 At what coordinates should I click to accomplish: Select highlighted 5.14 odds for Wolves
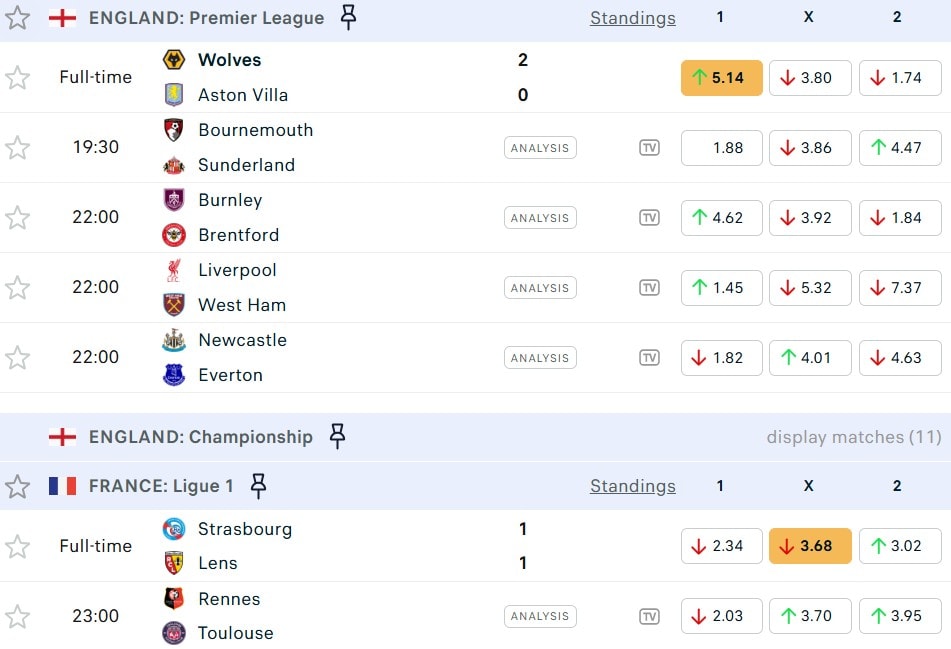pos(721,78)
